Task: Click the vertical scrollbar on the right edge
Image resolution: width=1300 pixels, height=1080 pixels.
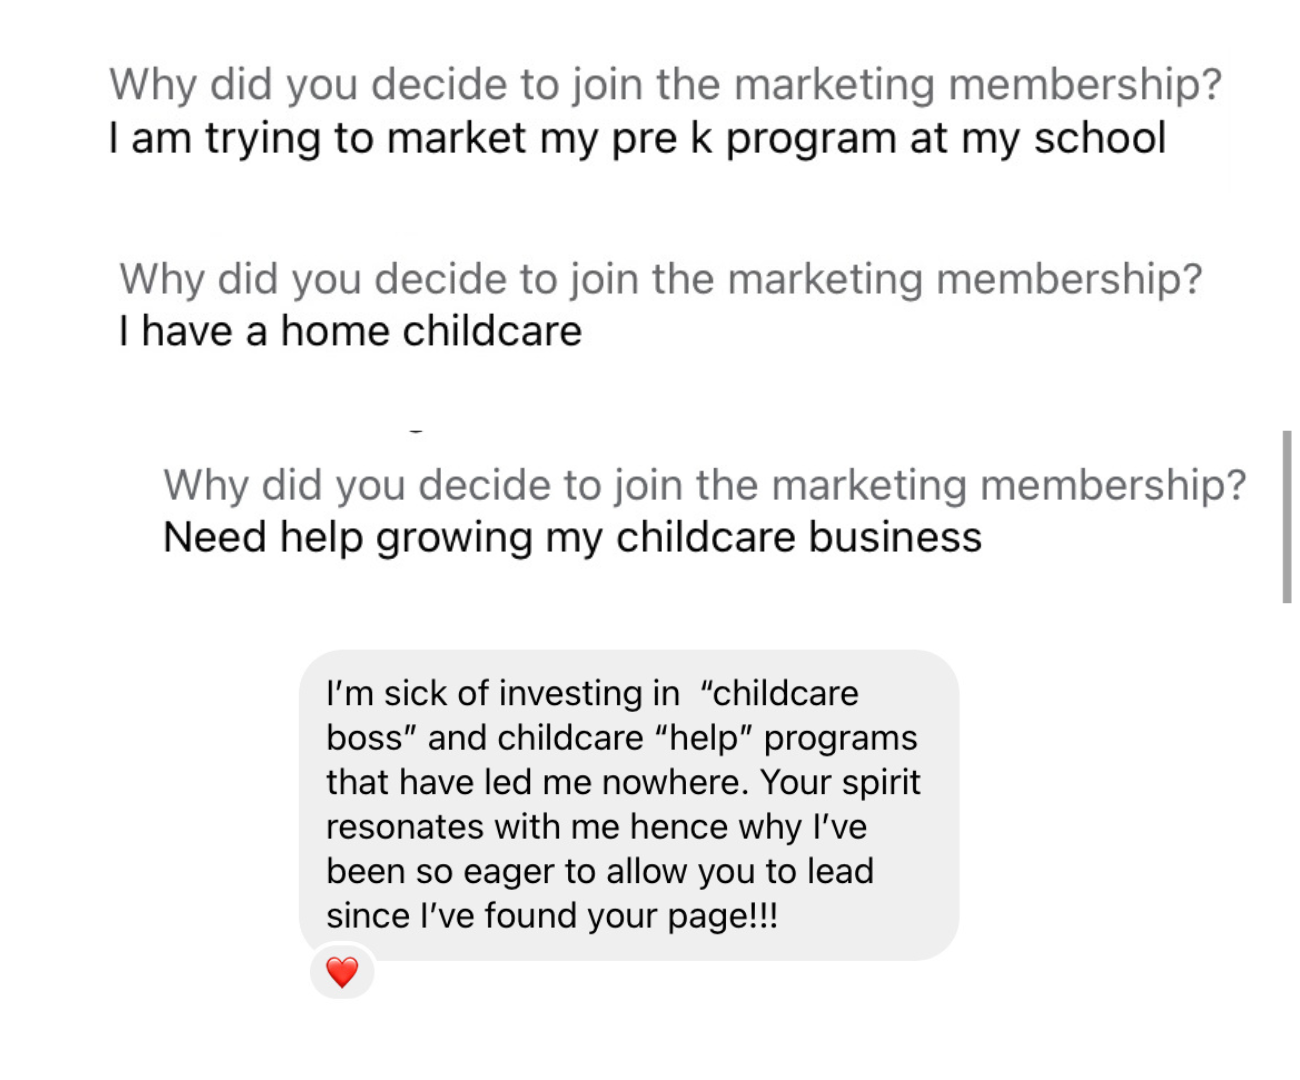Action: click(1287, 516)
